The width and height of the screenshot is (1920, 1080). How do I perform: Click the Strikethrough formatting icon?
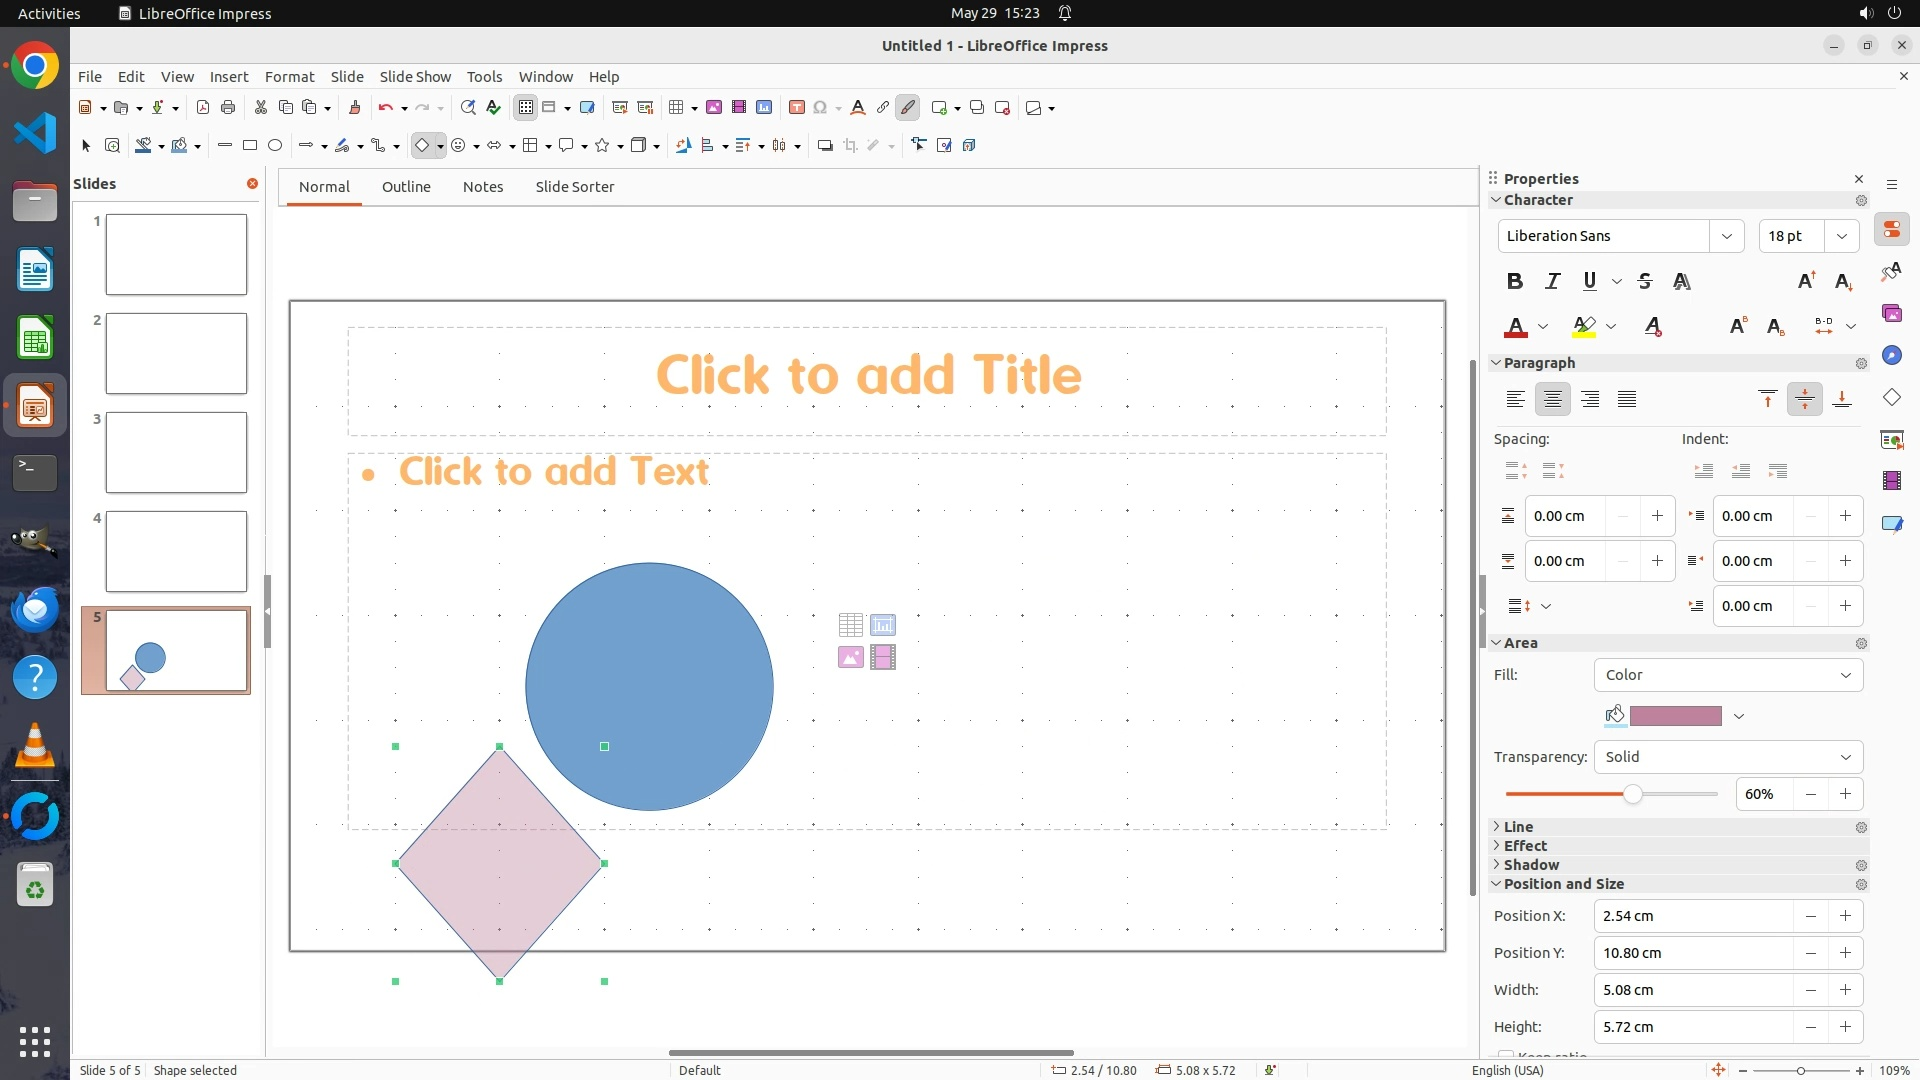(1645, 282)
